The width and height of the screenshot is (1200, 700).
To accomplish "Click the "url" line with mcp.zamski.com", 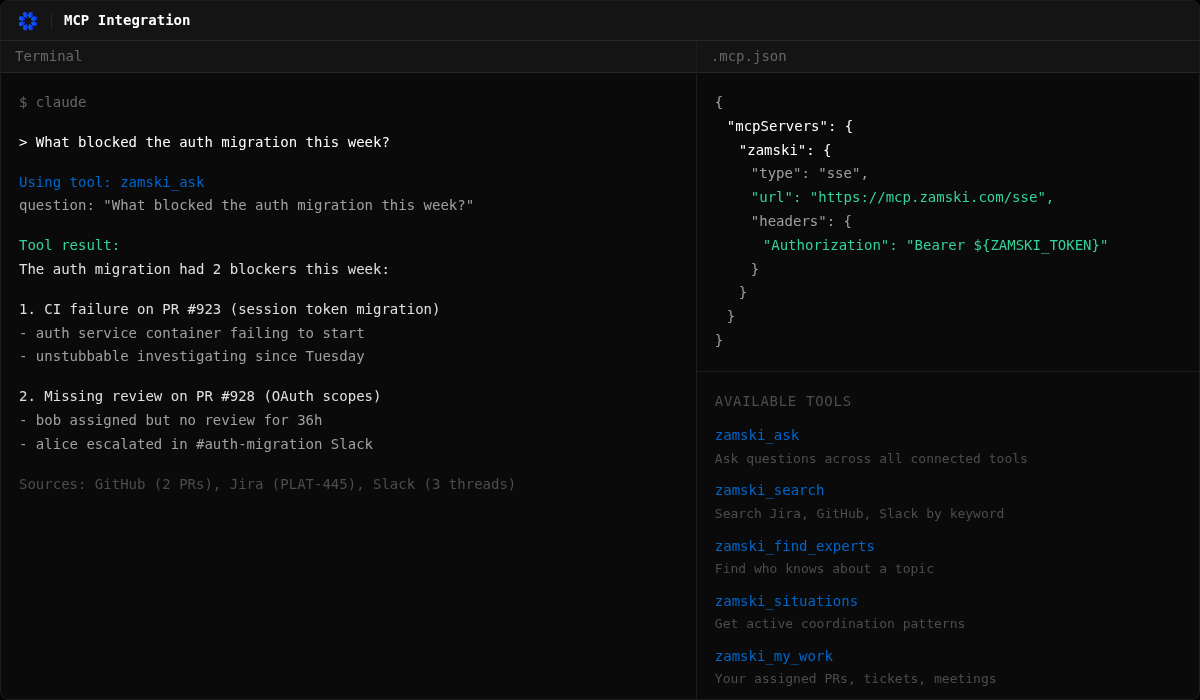I will (903, 197).
